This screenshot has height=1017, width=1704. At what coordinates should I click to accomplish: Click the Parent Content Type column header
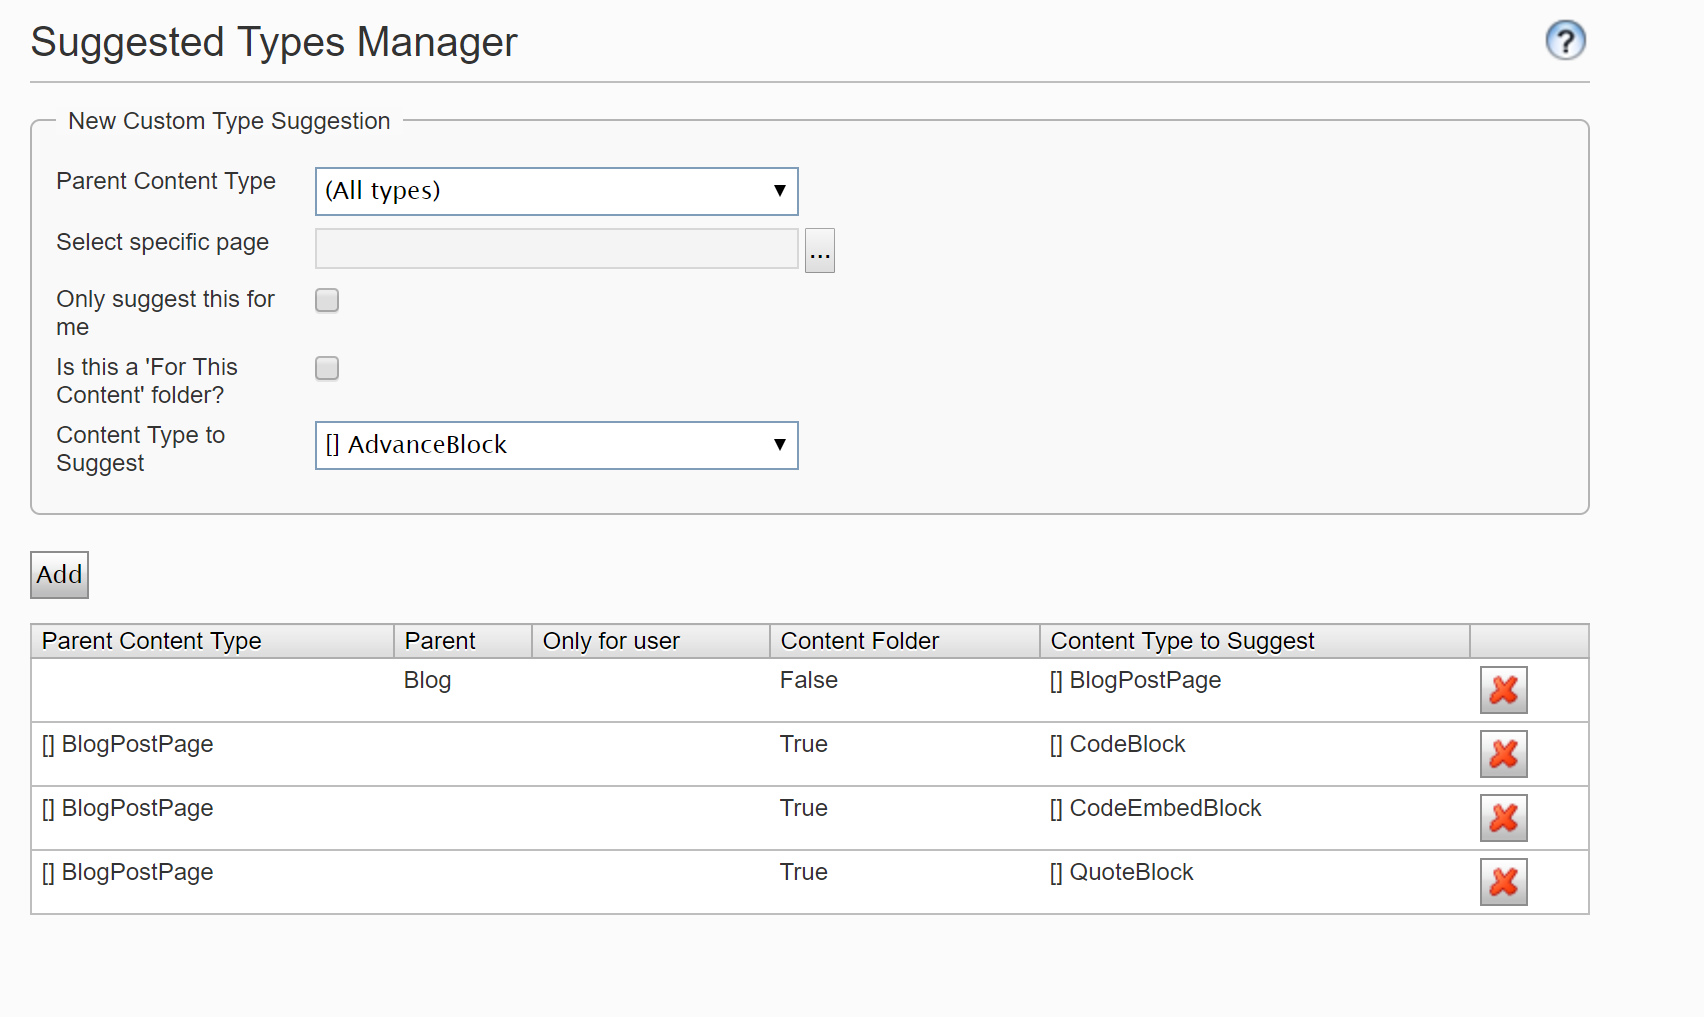click(152, 641)
